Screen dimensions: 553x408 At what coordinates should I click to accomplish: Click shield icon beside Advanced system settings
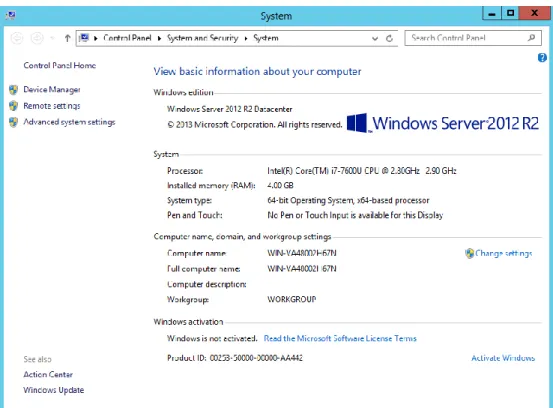point(13,122)
